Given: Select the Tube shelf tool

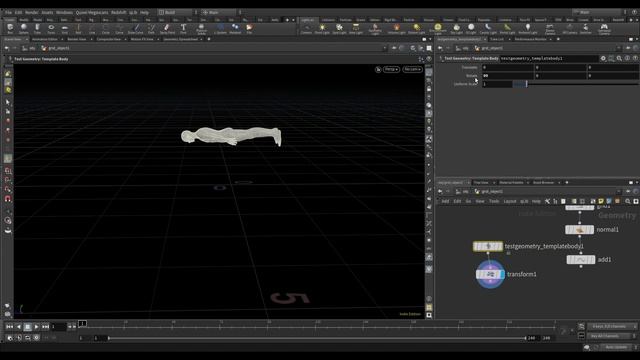Looking at the screenshot, I should click(37, 29).
